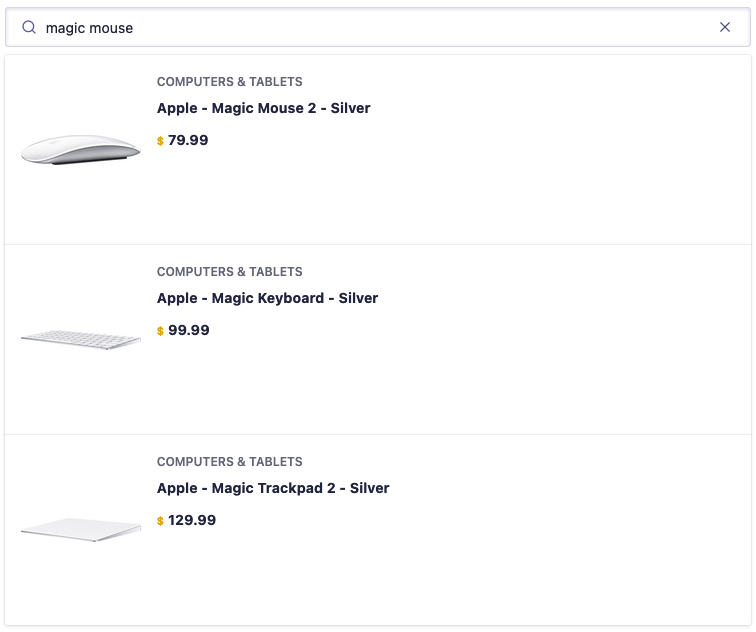This screenshot has width=756, height=632.
Task: Click inside the 'magic mouse' search field
Action: click(x=376, y=27)
